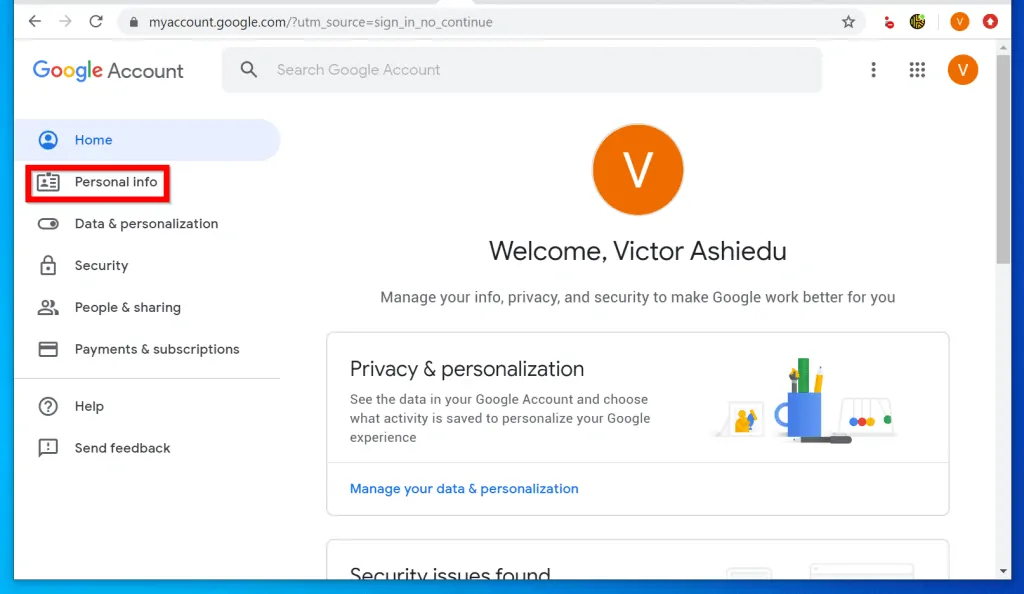Click the page scrollbar thumb
Viewport: 1024px width, 594px height.
click(x=1003, y=159)
